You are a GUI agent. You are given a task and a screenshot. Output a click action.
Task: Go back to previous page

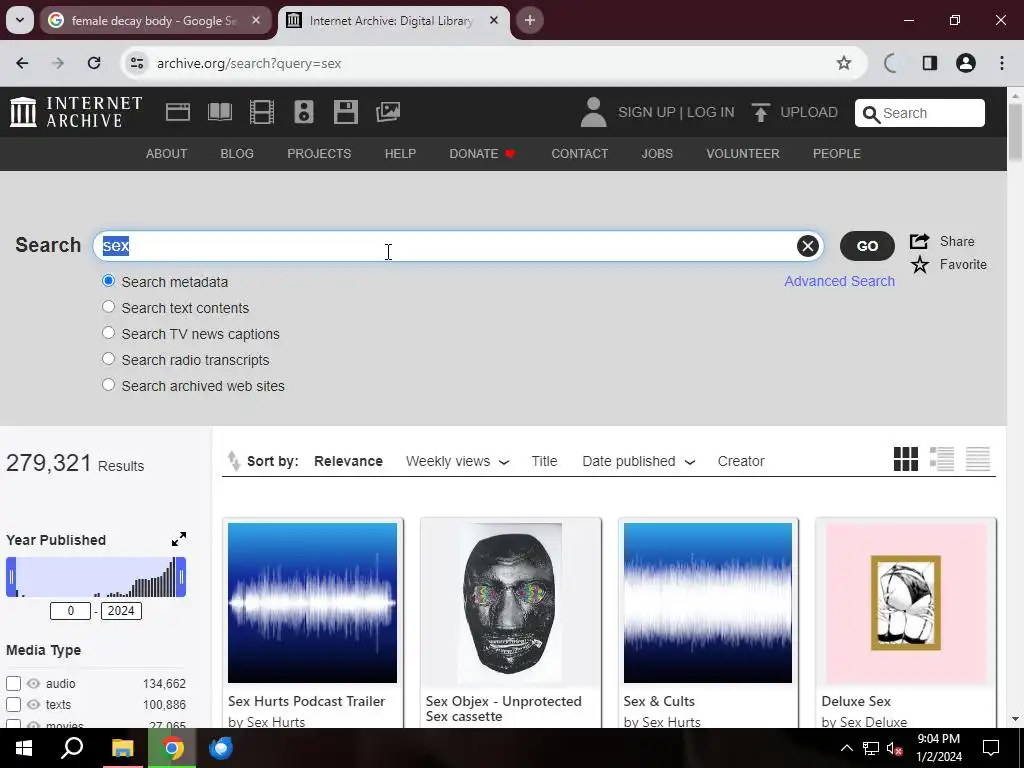click(22, 63)
